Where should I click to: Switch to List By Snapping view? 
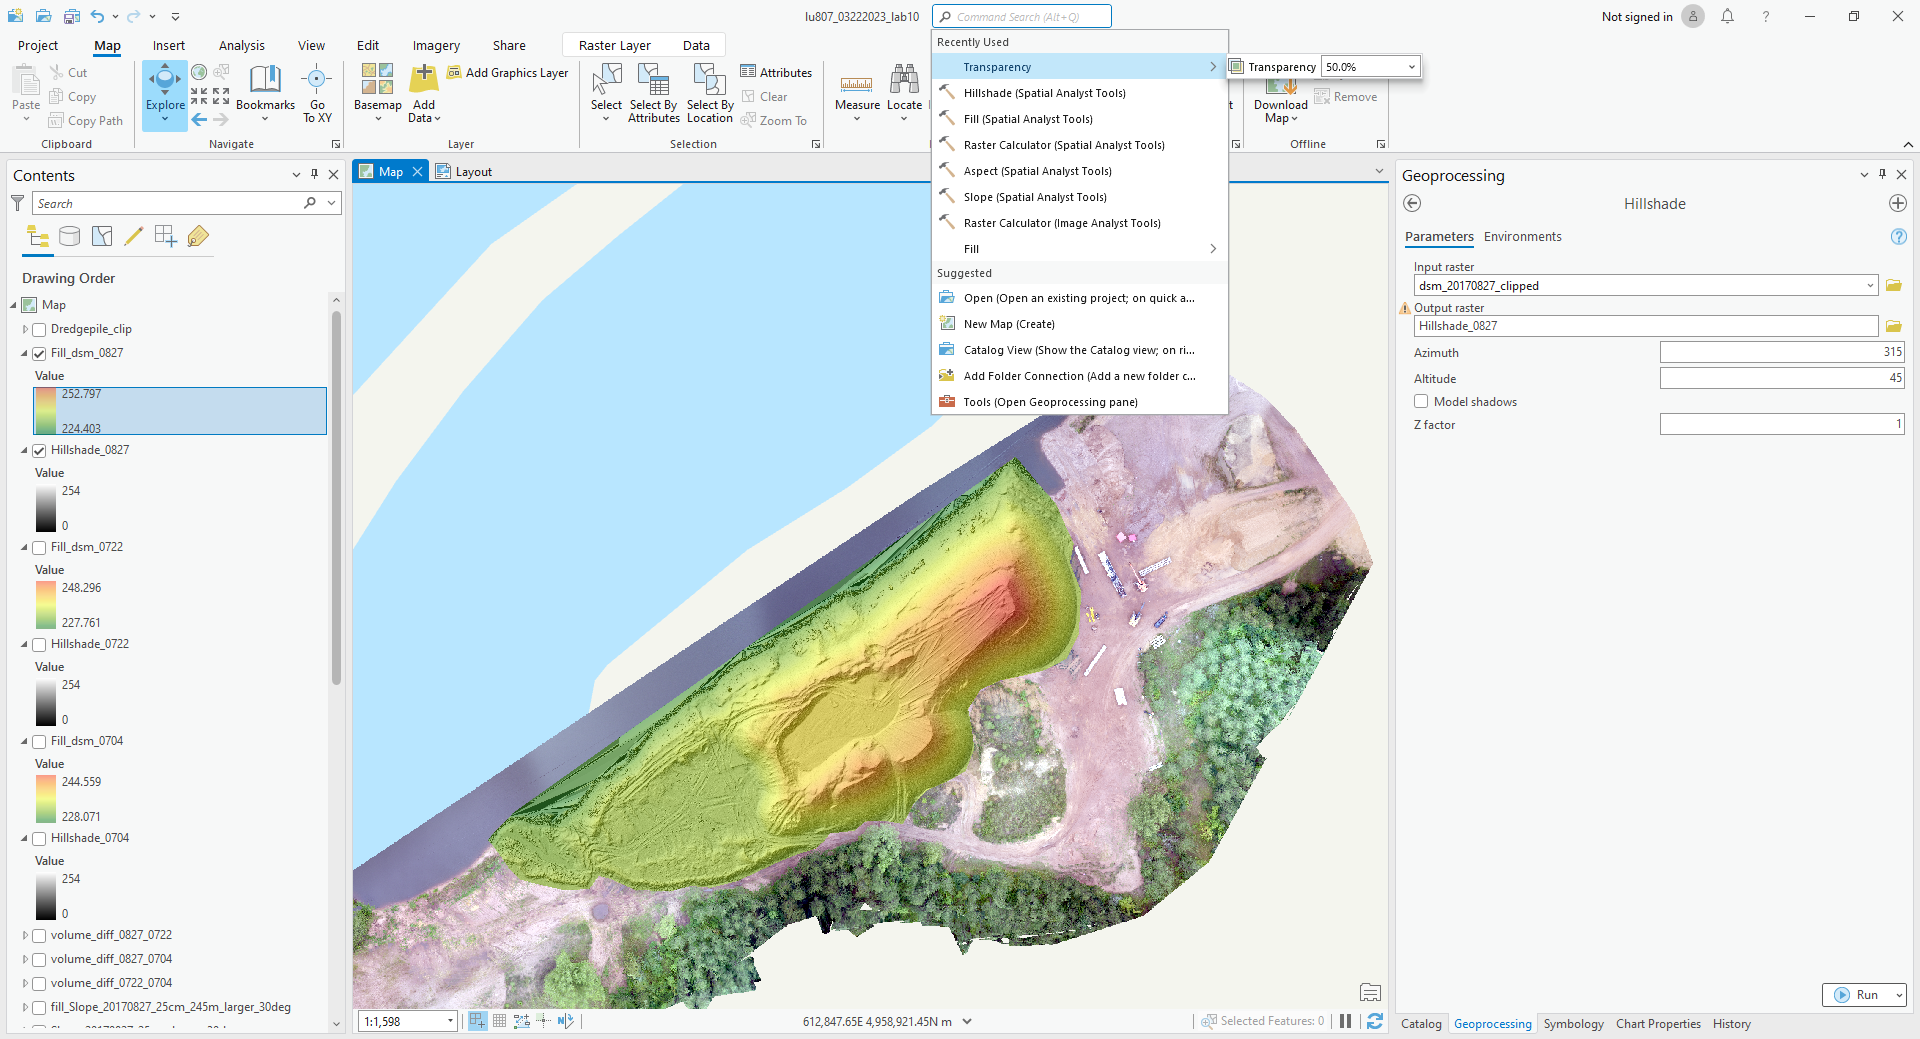[166, 236]
